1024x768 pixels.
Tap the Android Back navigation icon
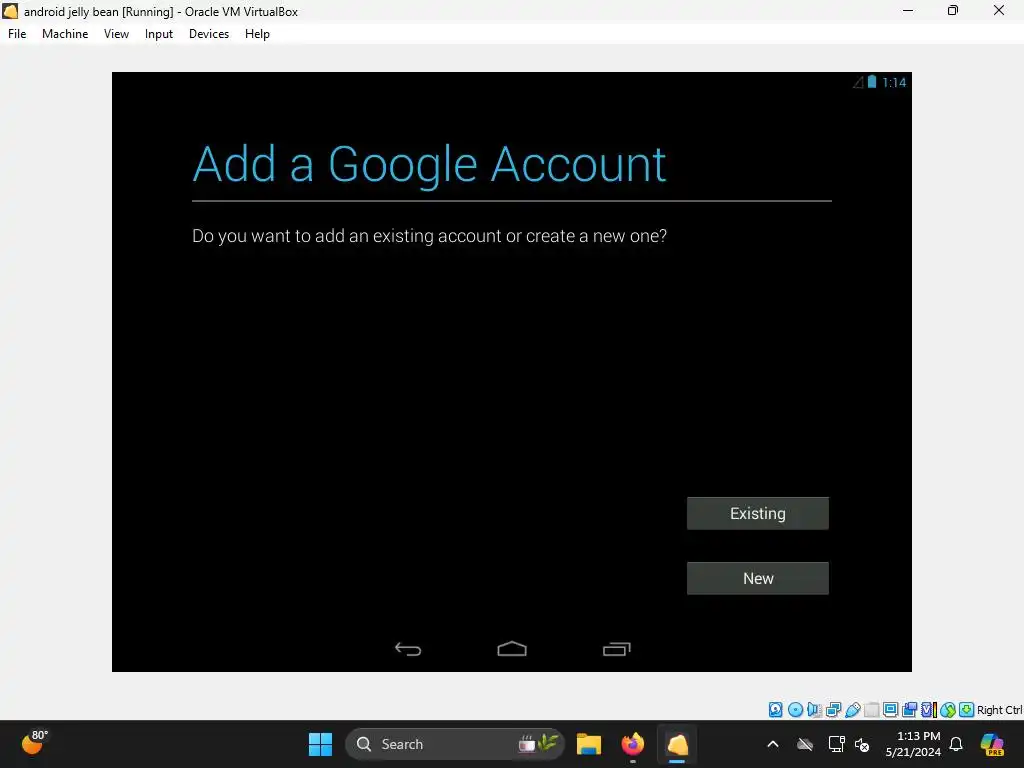(408, 648)
